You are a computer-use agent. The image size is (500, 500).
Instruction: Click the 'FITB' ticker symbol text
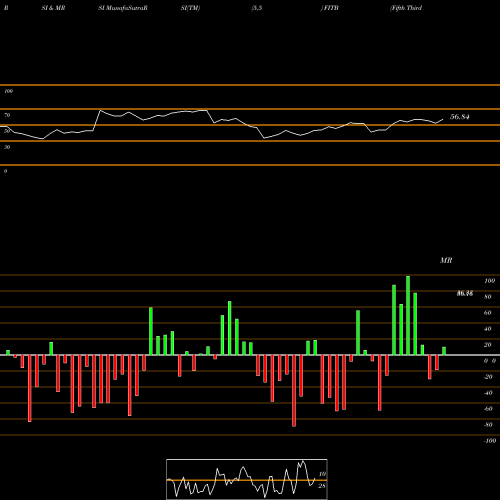pos(330,8)
